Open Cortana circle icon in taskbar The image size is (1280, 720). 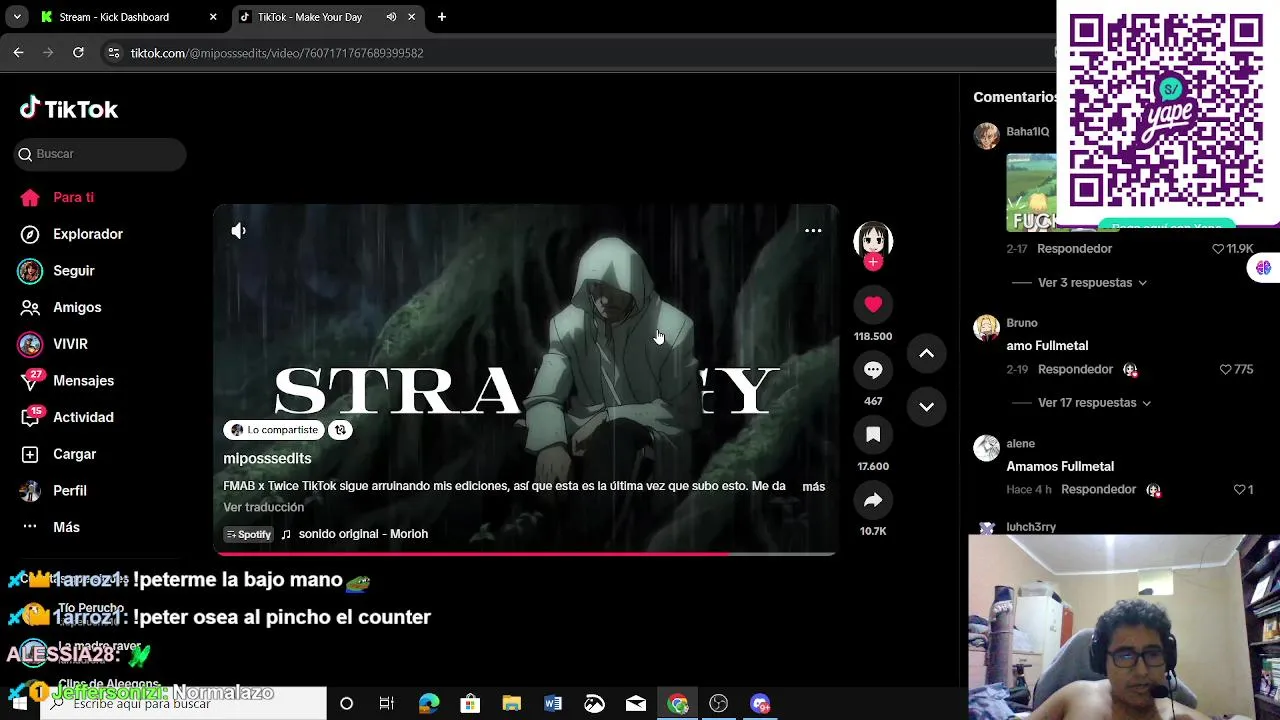click(x=346, y=704)
